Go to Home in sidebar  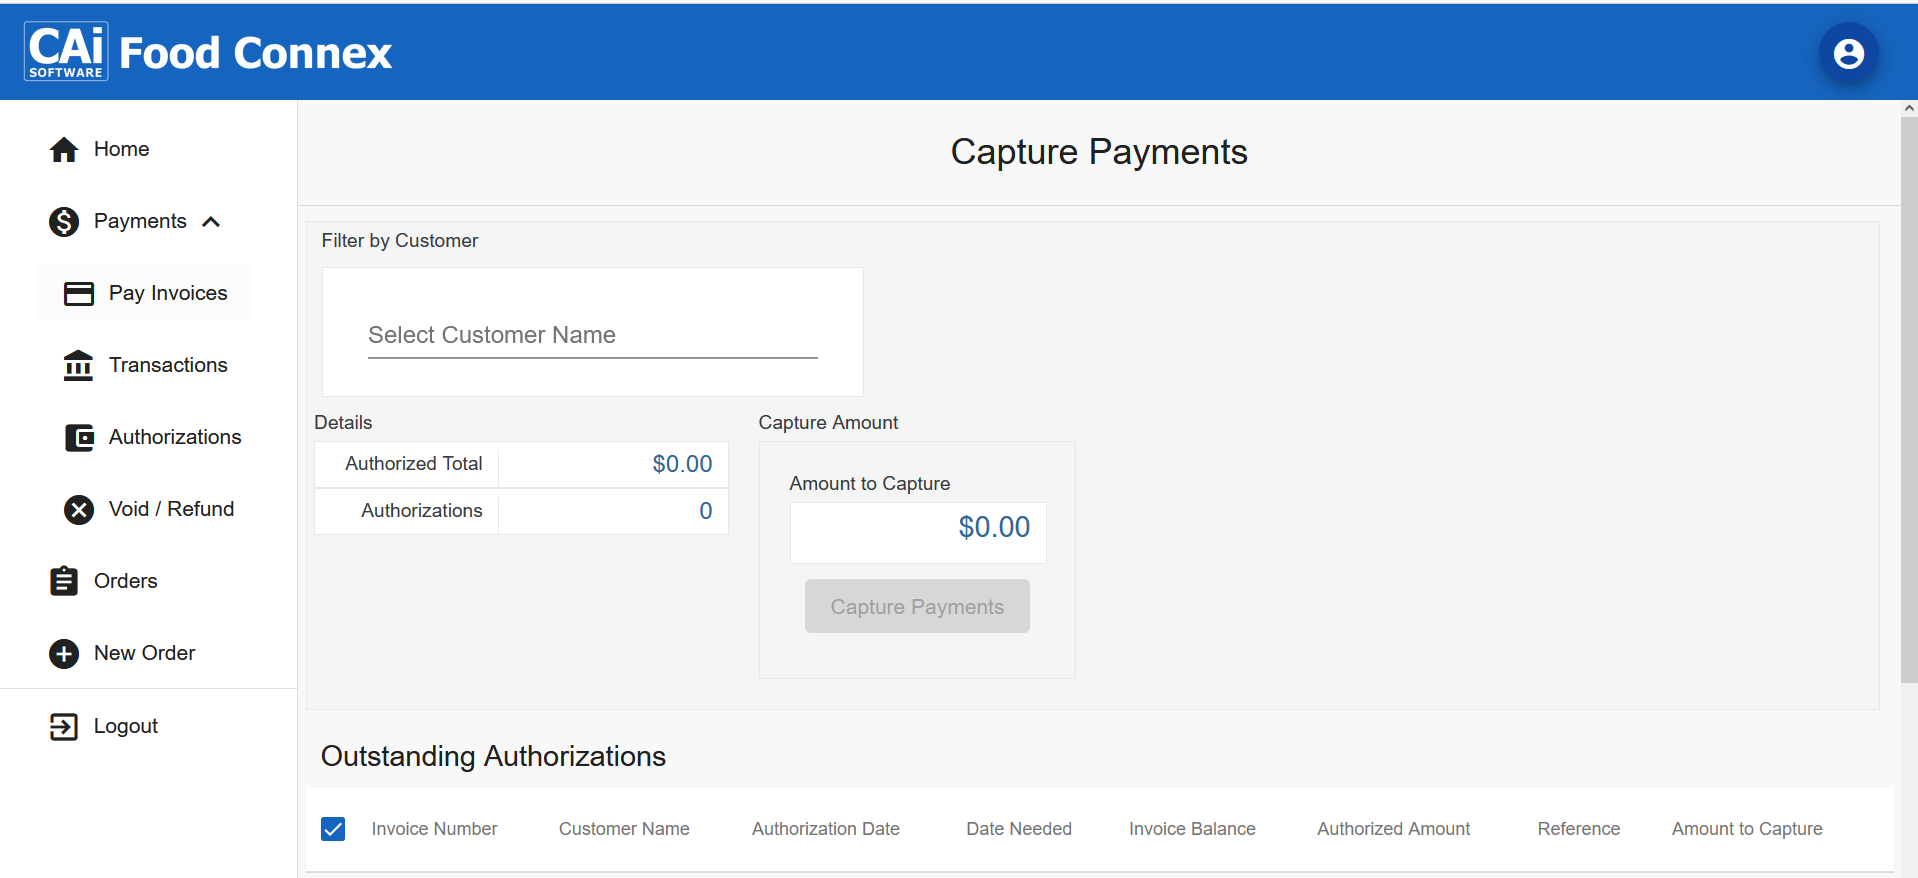pyautogui.click(x=122, y=149)
